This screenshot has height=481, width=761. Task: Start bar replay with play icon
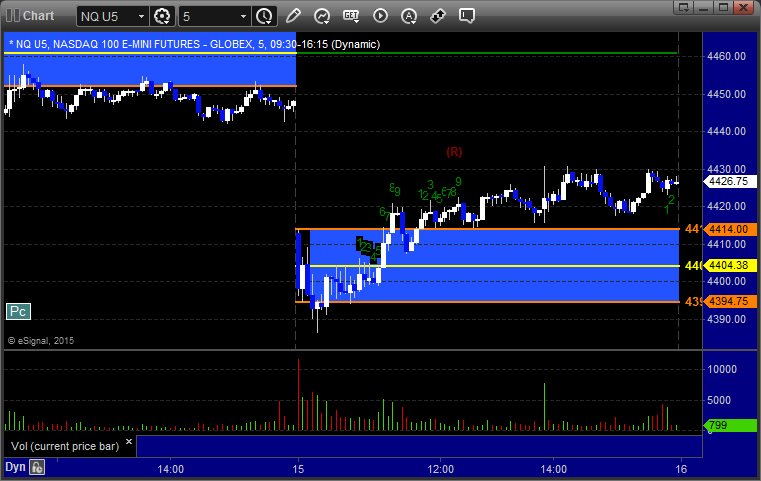380,16
